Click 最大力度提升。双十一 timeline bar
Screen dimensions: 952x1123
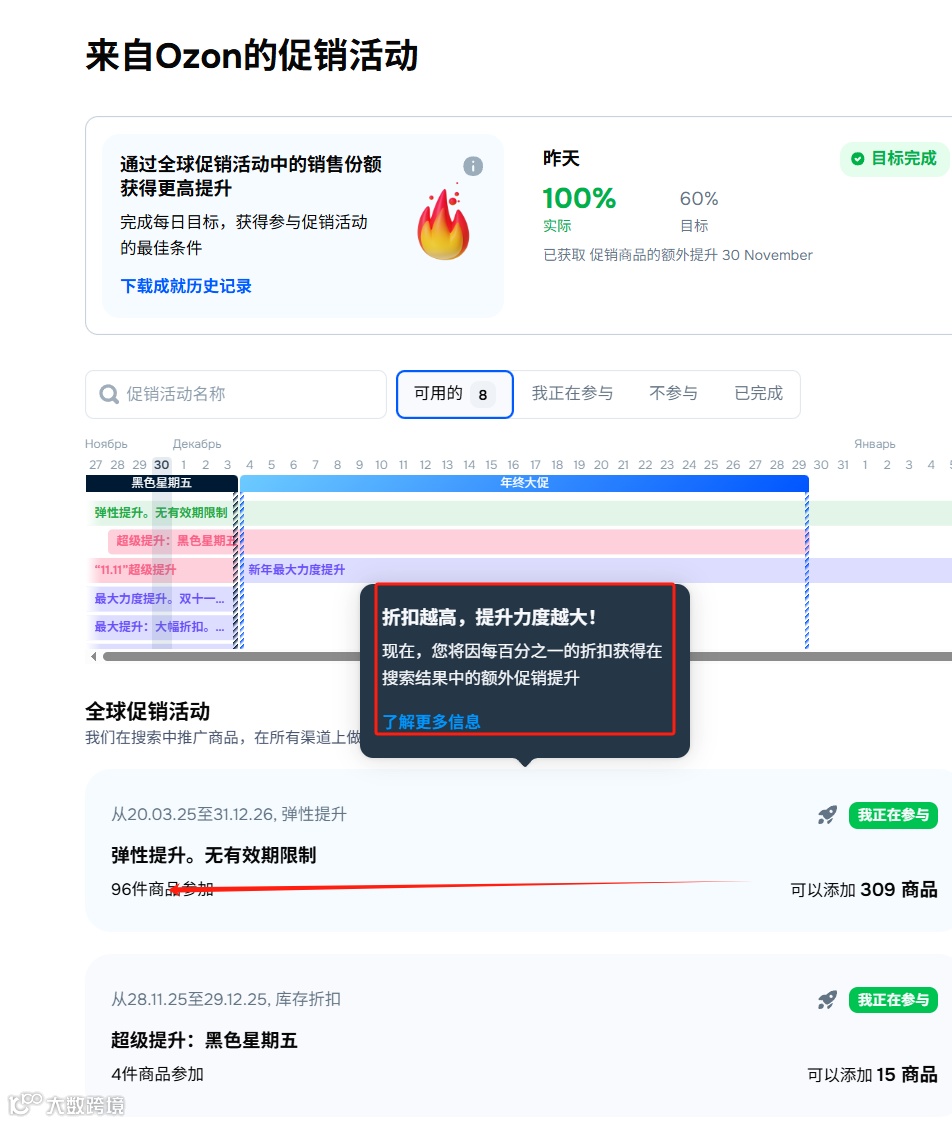pyautogui.click(x=160, y=599)
